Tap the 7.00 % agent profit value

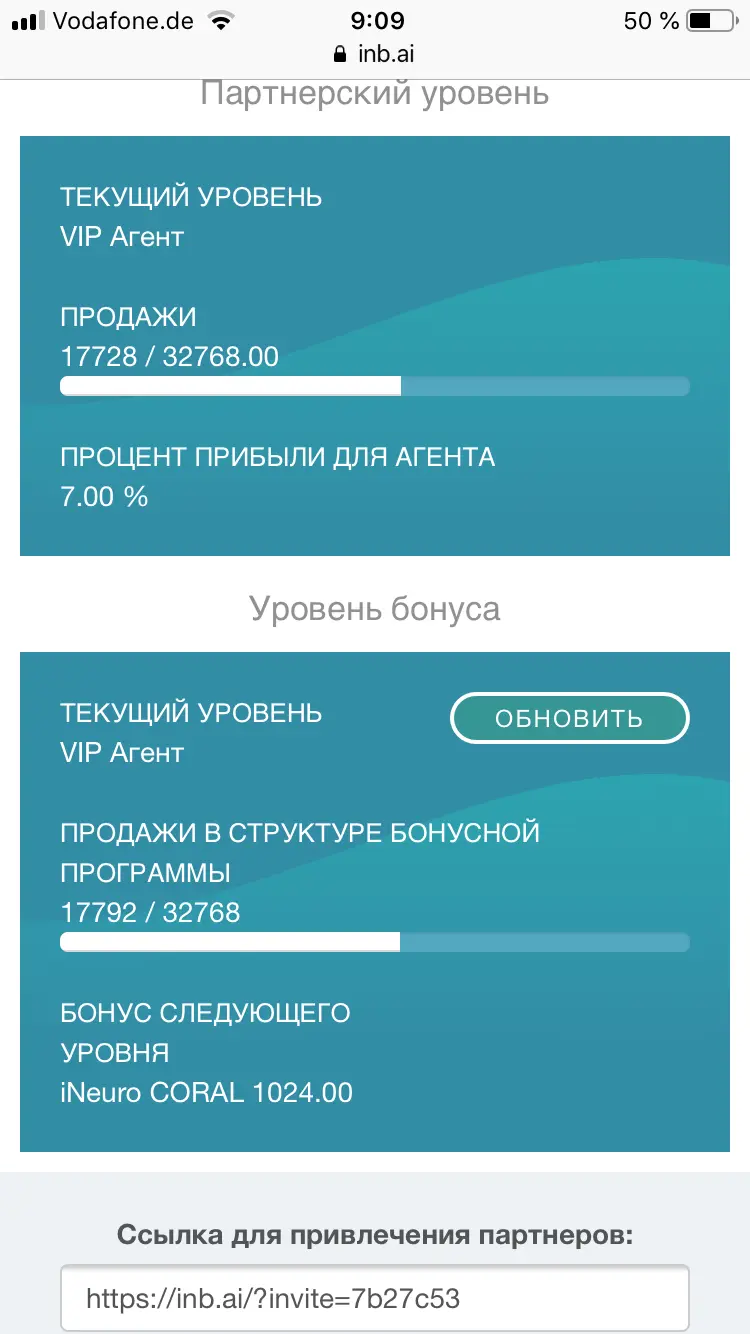(104, 496)
